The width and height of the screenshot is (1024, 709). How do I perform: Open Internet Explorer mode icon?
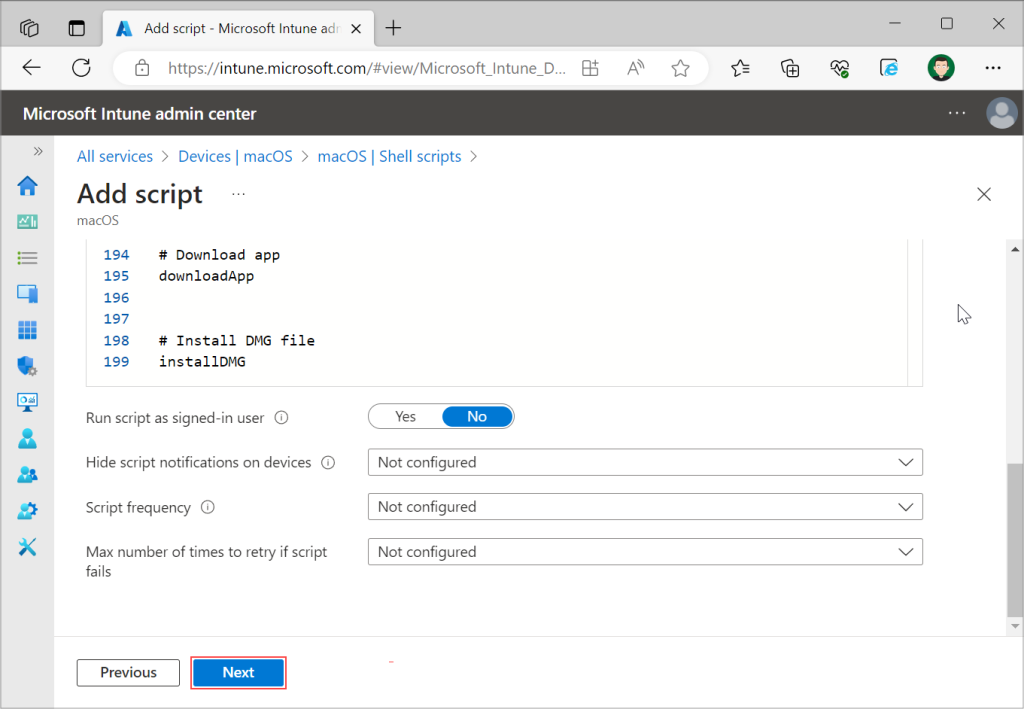(x=889, y=68)
